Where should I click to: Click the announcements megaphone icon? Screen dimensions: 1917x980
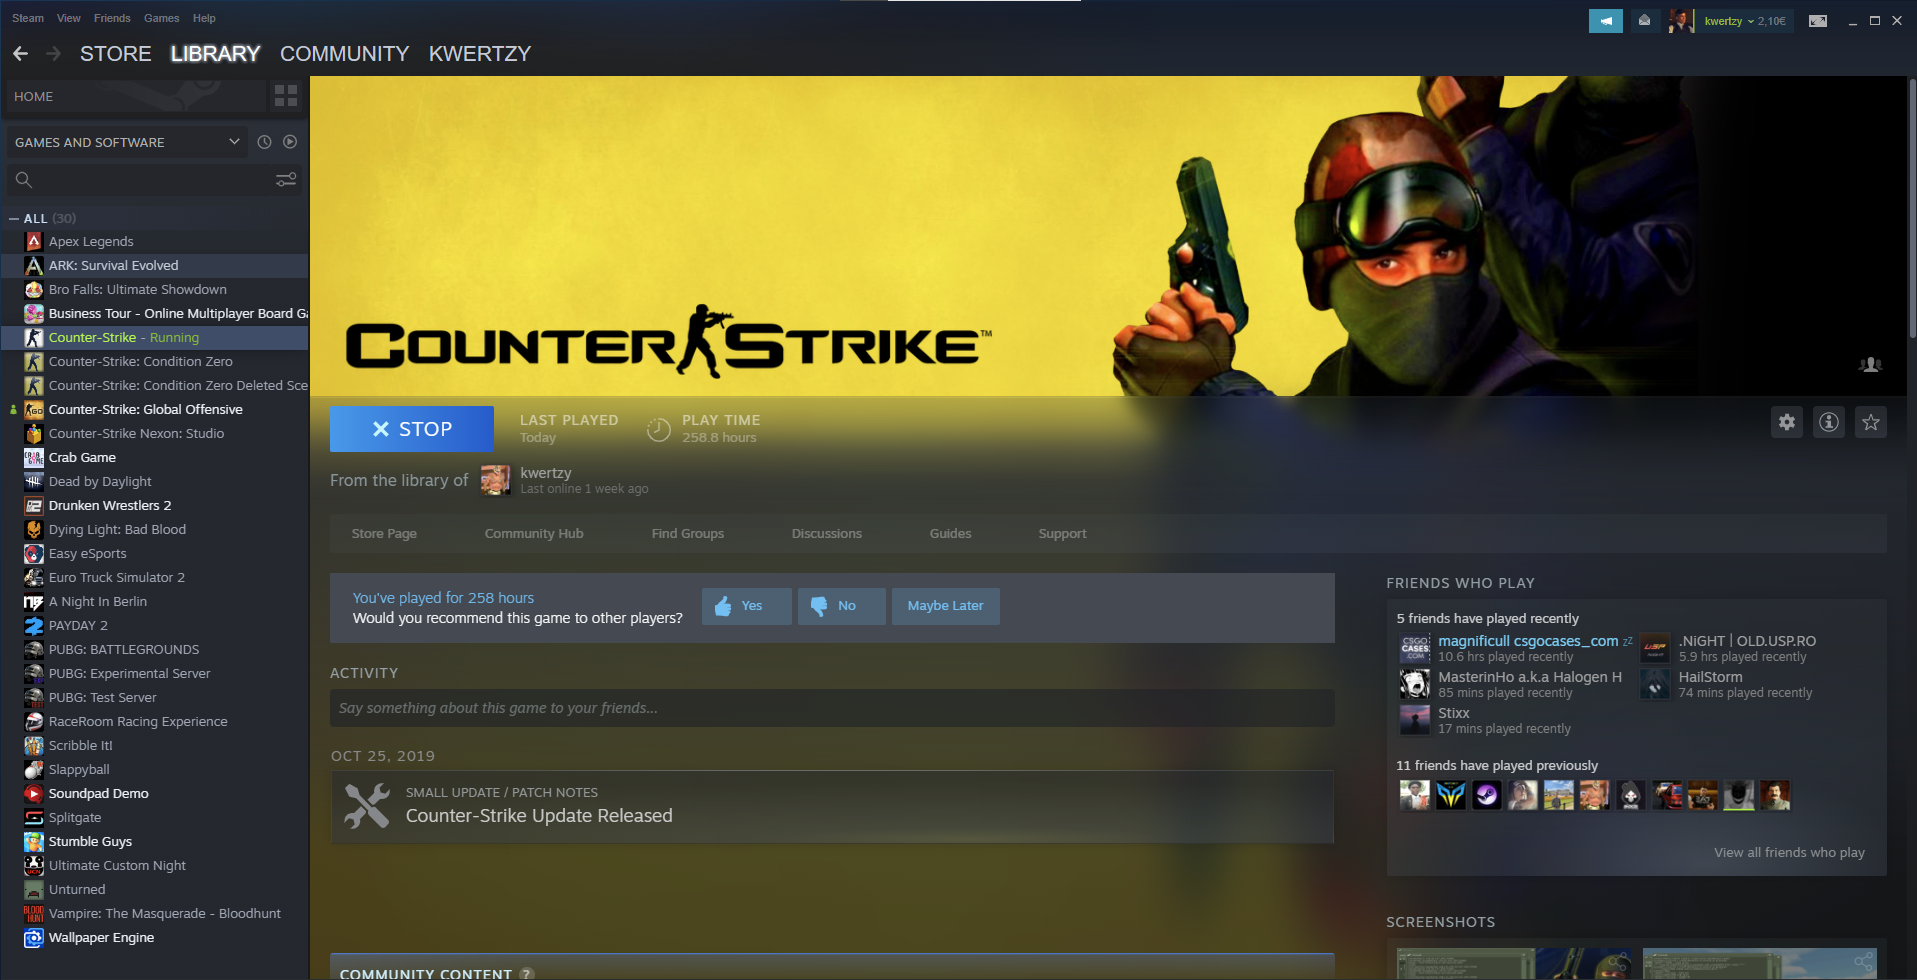coord(1605,21)
